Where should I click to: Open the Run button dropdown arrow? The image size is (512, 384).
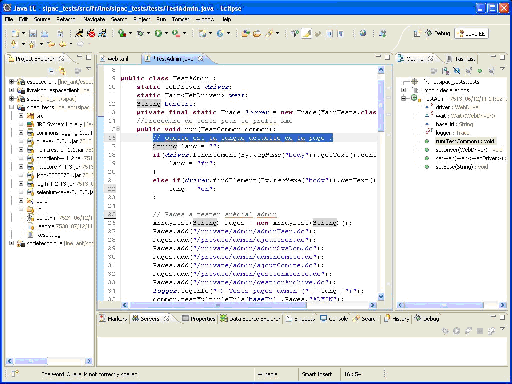click(166, 33)
